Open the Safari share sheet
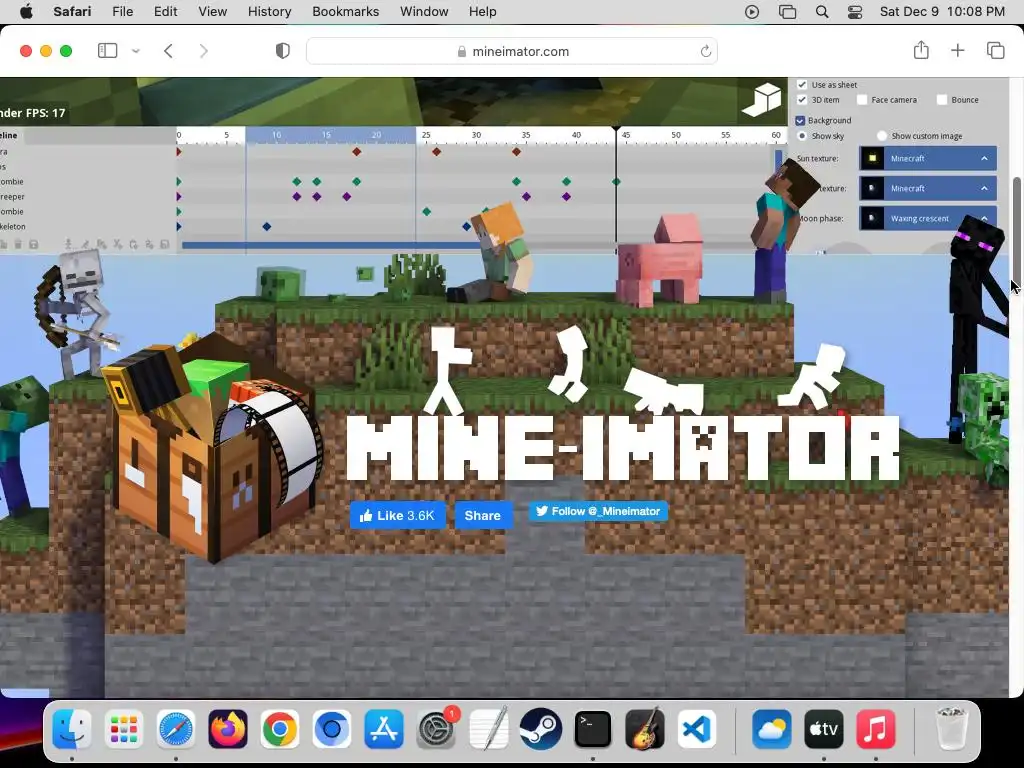Image resolution: width=1024 pixels, height=768 pixels. tap(921, 50)
